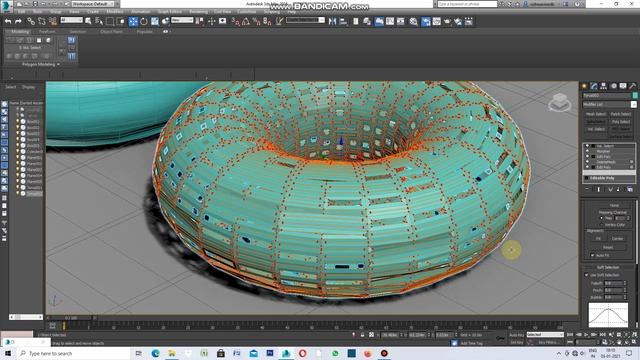The image size is (640, 360).
Task: Click the Patch Select modifier button
Action: [x=621, y=114]
